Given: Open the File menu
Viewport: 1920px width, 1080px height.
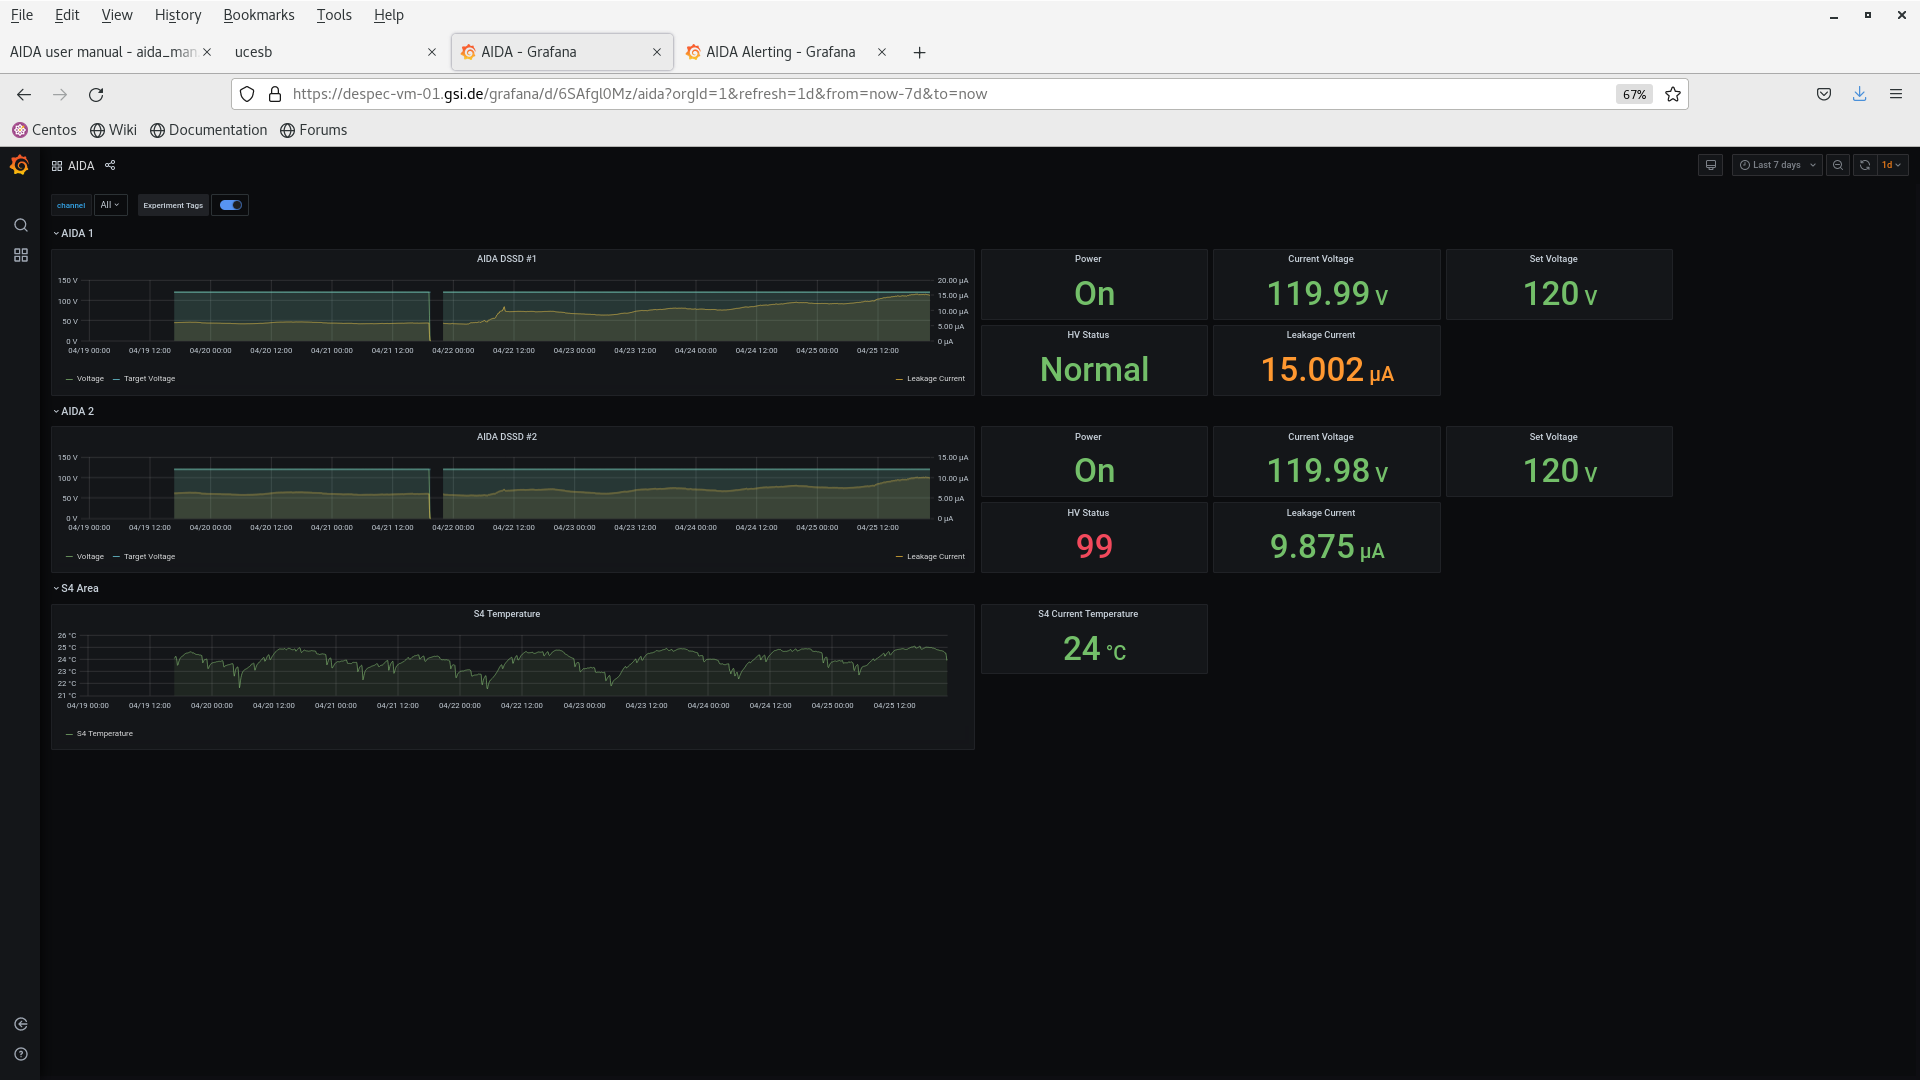Looking at the screenshot, I should pyautogui.click(x=21, y=15).
